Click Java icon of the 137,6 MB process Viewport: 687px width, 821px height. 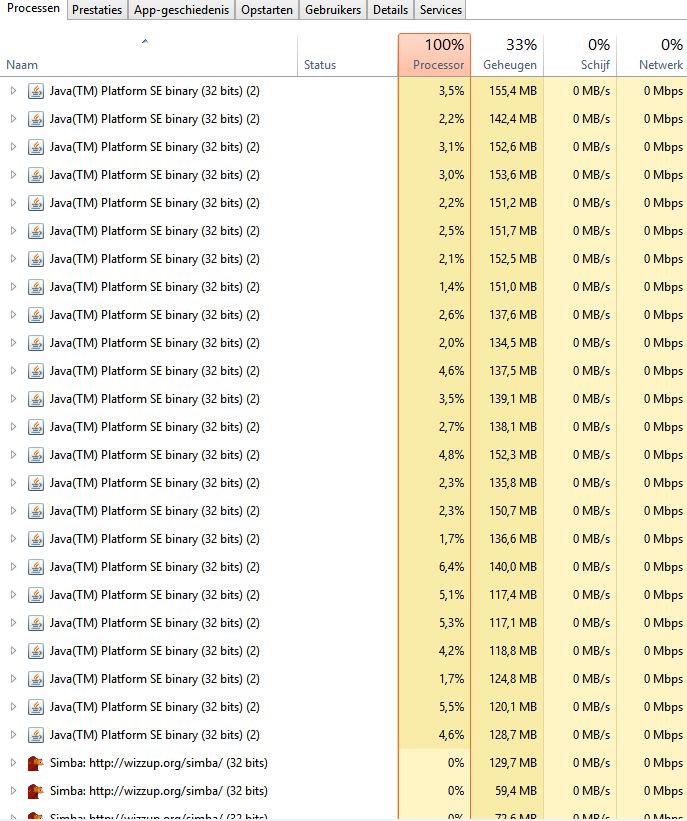coord(36,315)
